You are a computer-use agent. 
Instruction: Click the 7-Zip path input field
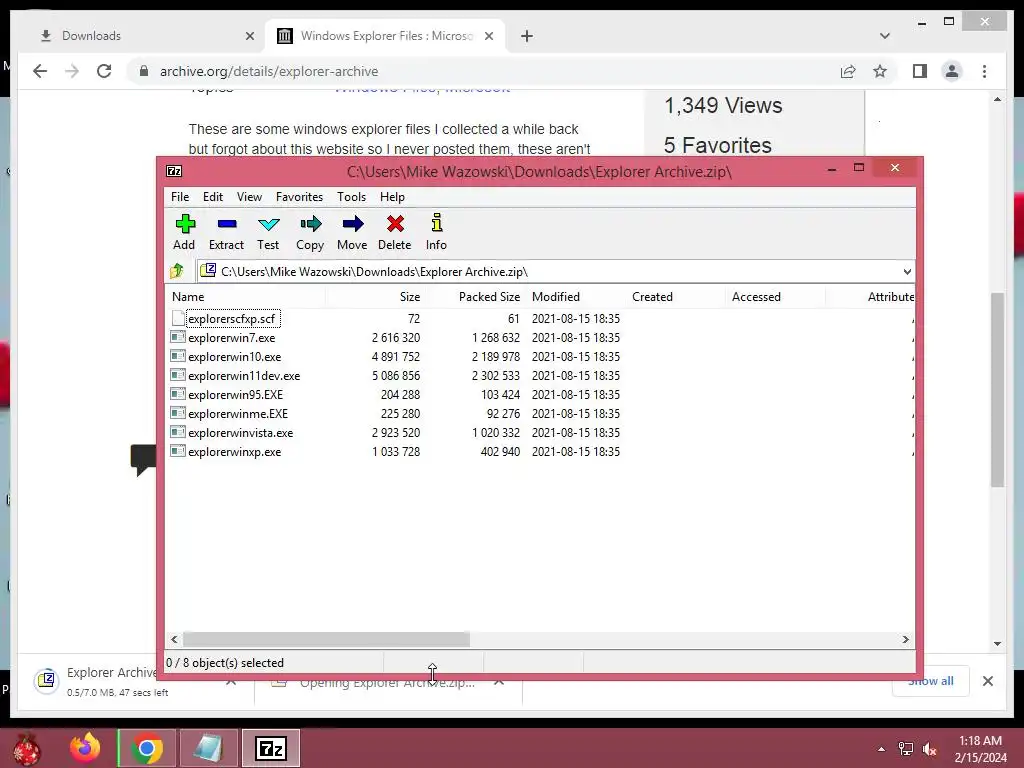(556, 272)
